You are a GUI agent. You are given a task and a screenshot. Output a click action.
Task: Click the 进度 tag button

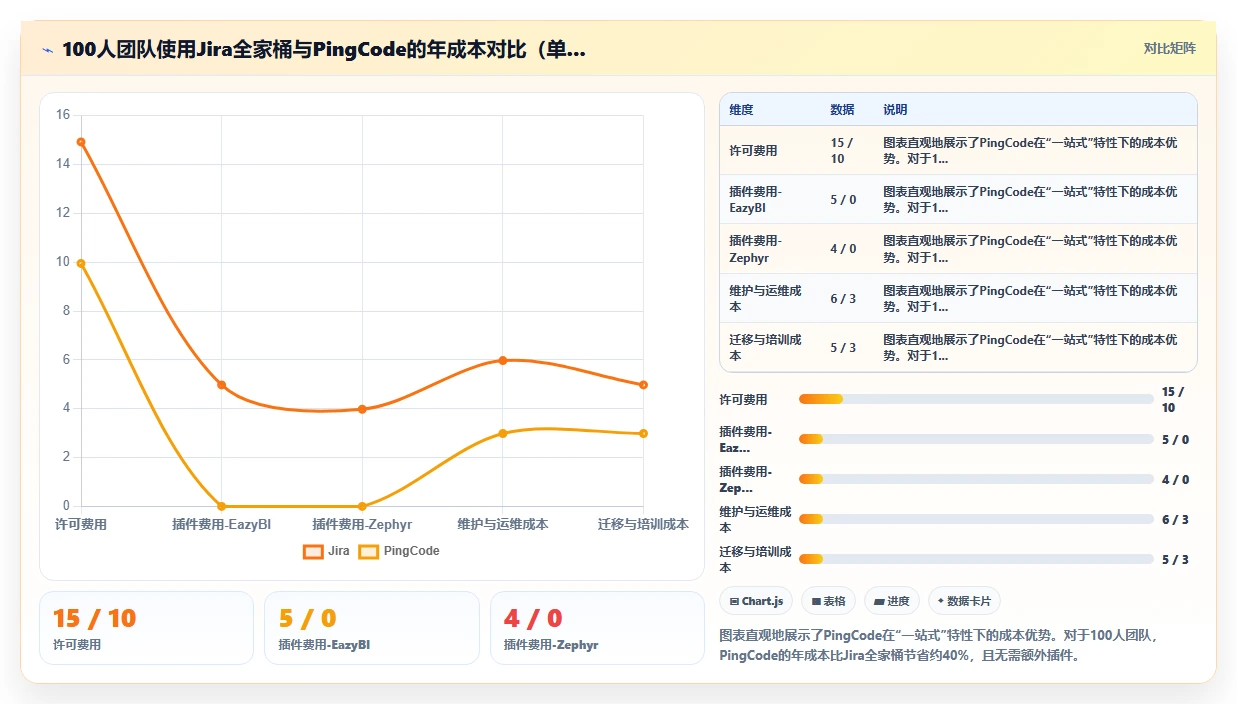tap(892, 601)
